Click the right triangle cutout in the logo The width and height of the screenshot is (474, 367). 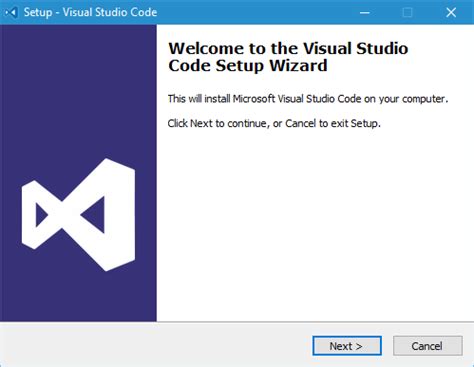click(x=95, y=215)
